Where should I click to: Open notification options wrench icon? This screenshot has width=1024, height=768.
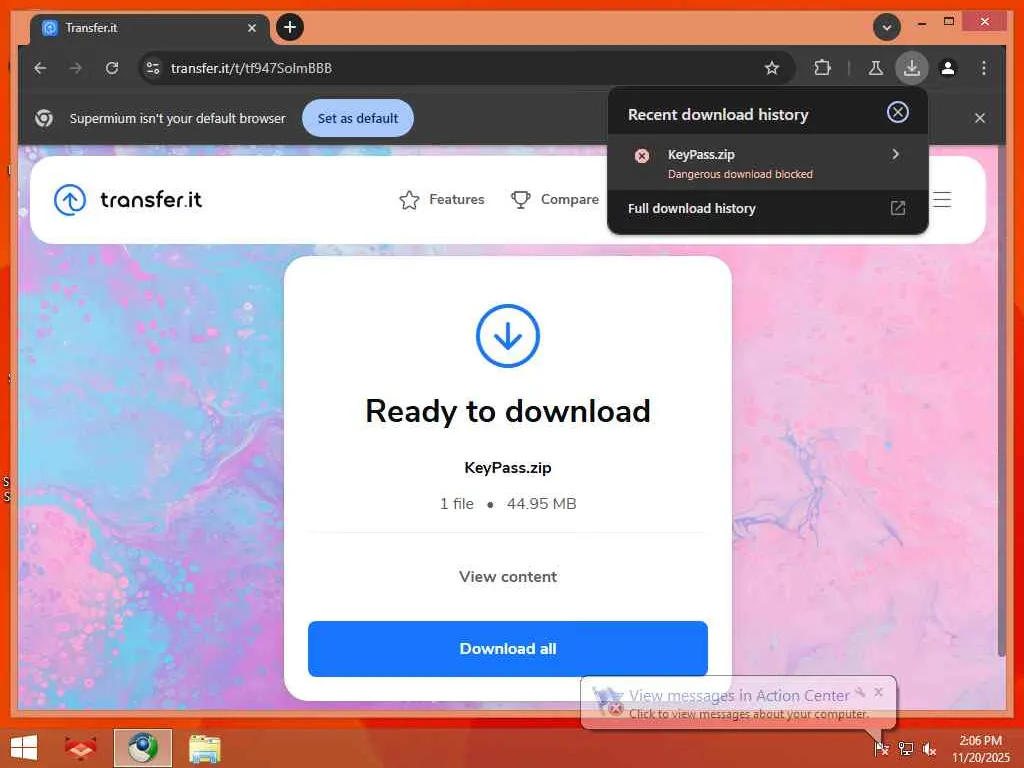coord(860,692)
